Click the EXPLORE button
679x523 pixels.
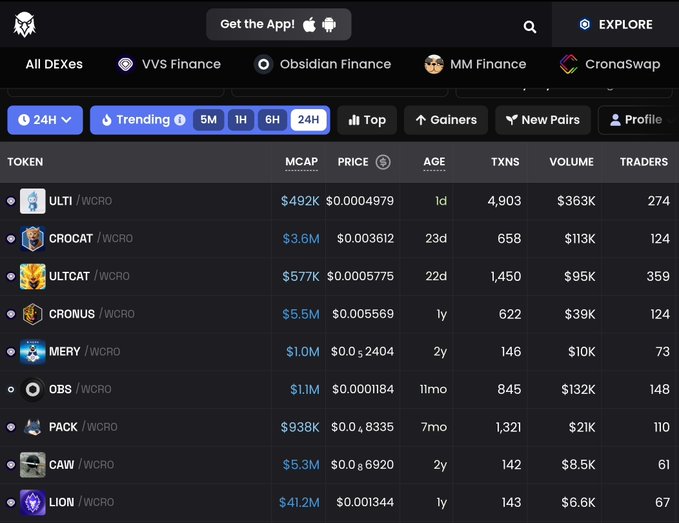[615, 24]
